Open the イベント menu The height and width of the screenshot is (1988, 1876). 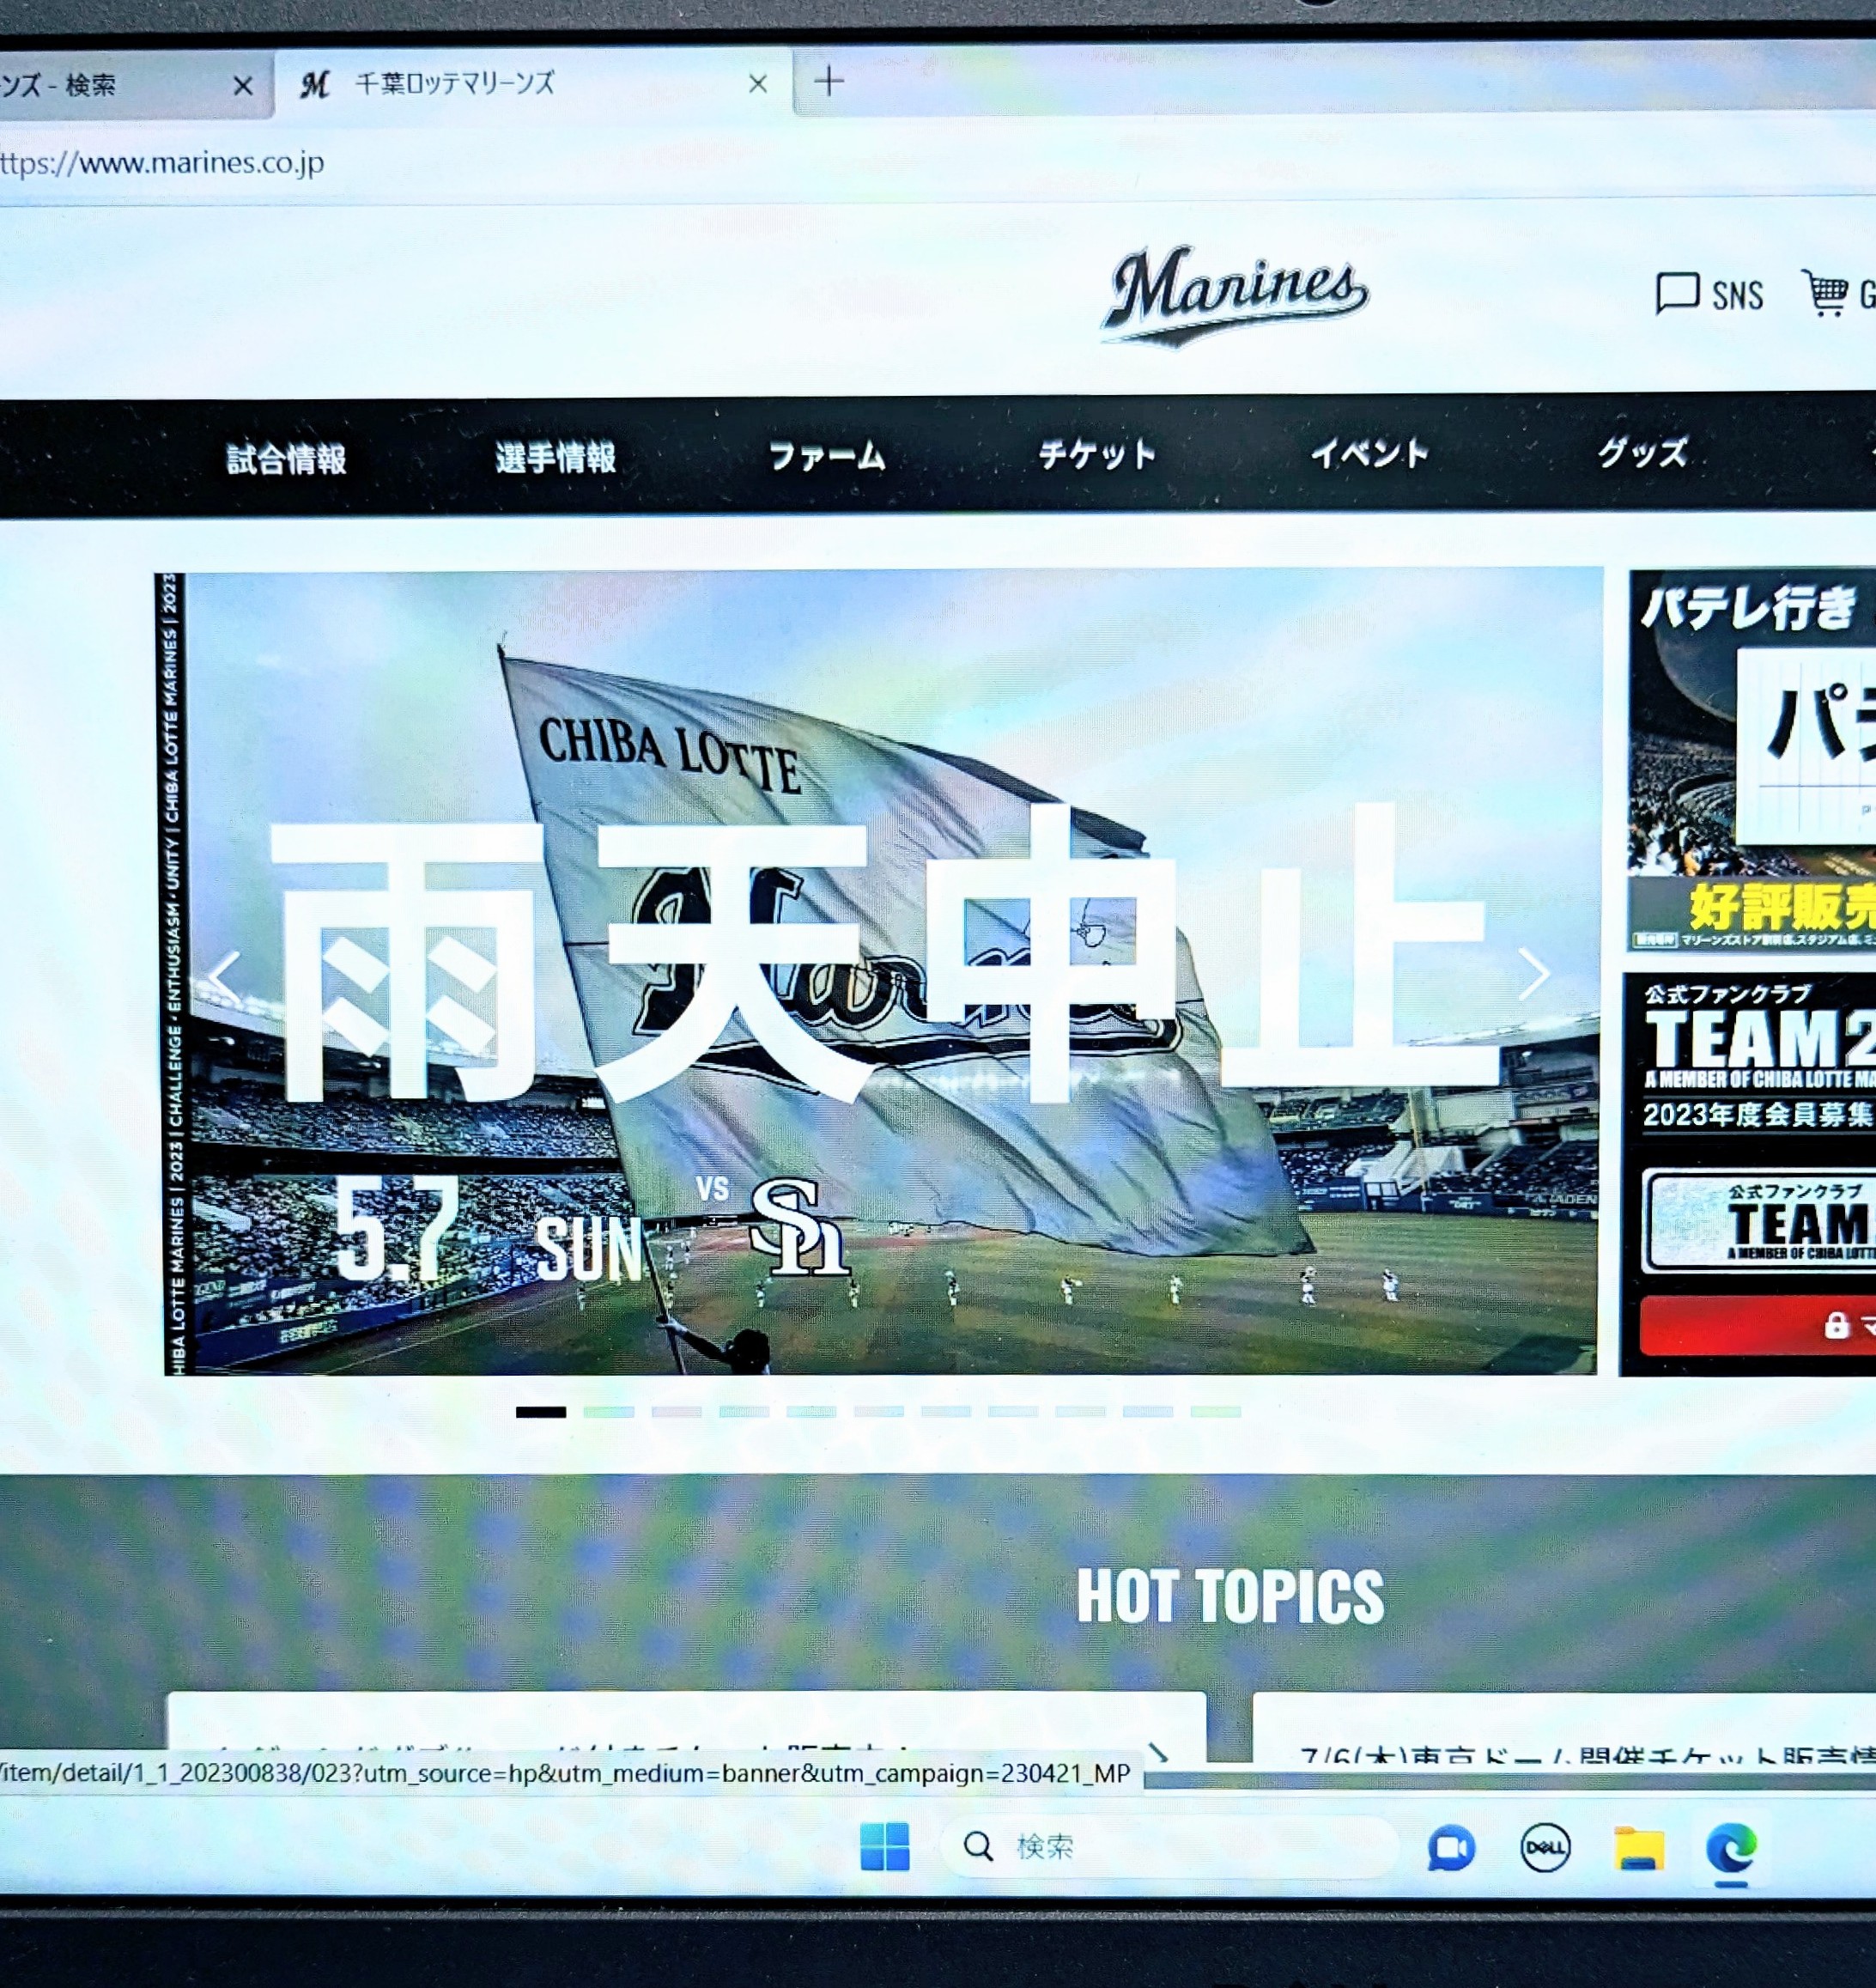1369,453
